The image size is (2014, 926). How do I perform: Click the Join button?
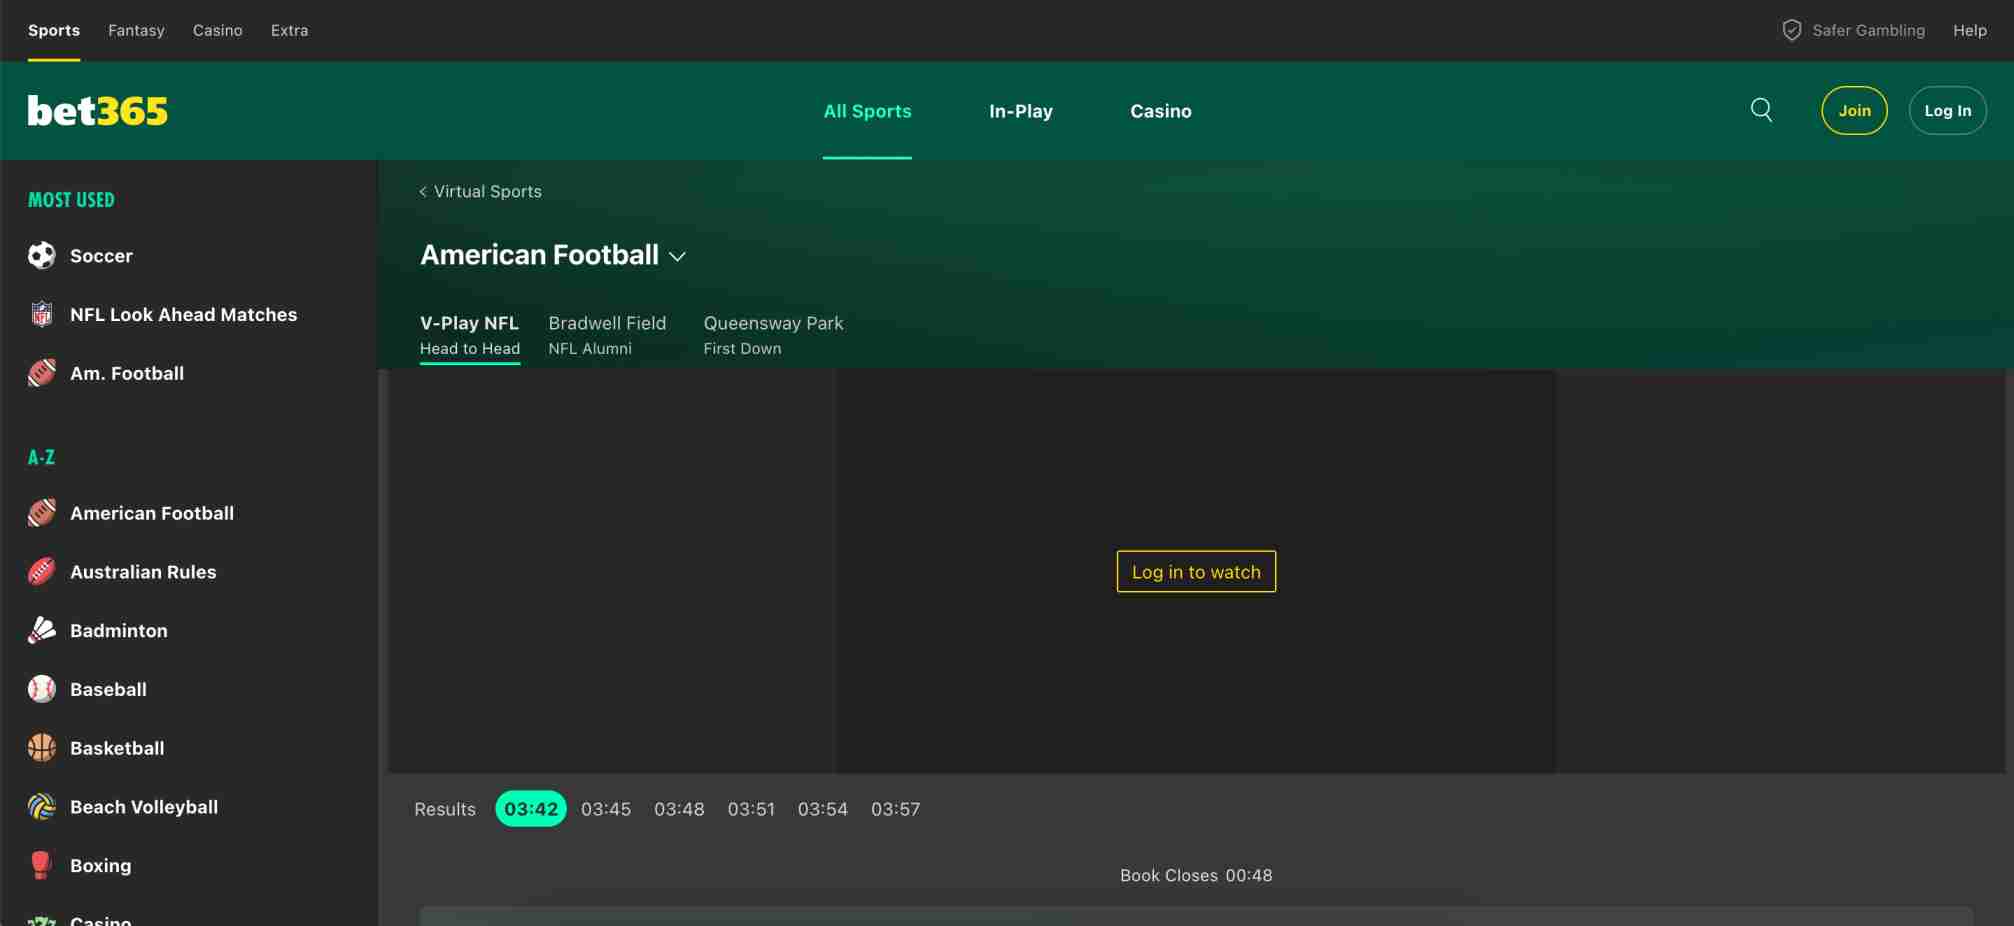(x=1854, y=111)
